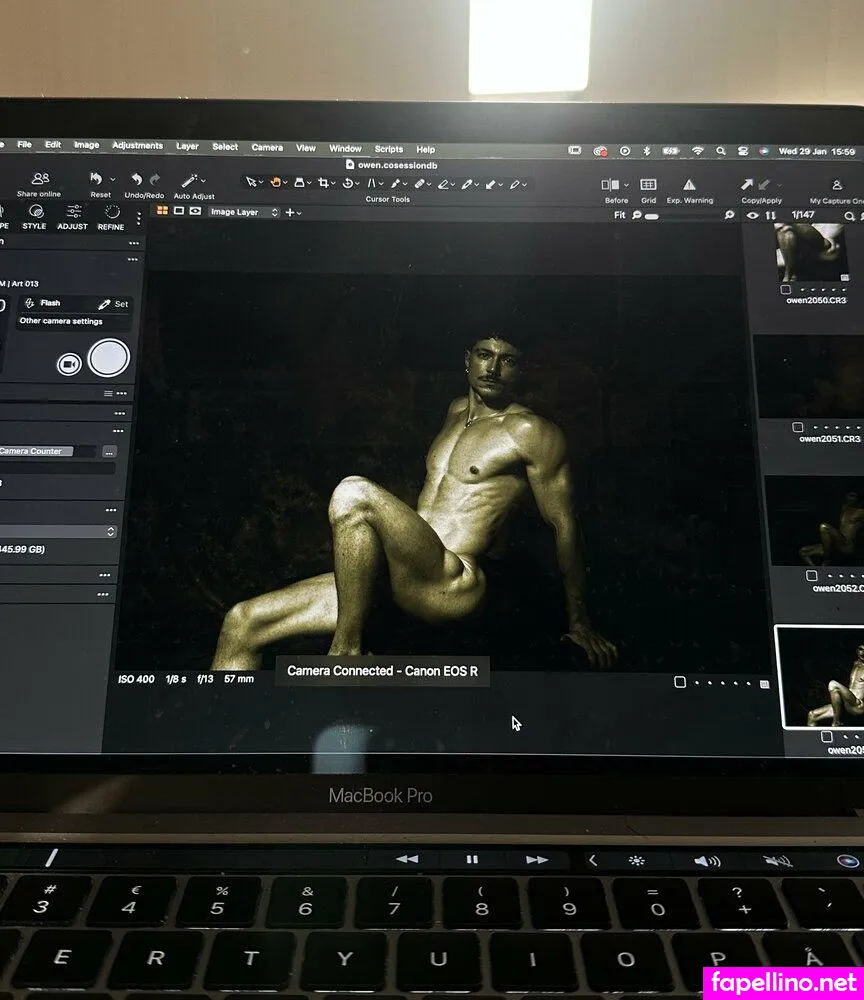
Task: Toggle the Before view comparison
Action: (x=610, y=184)
